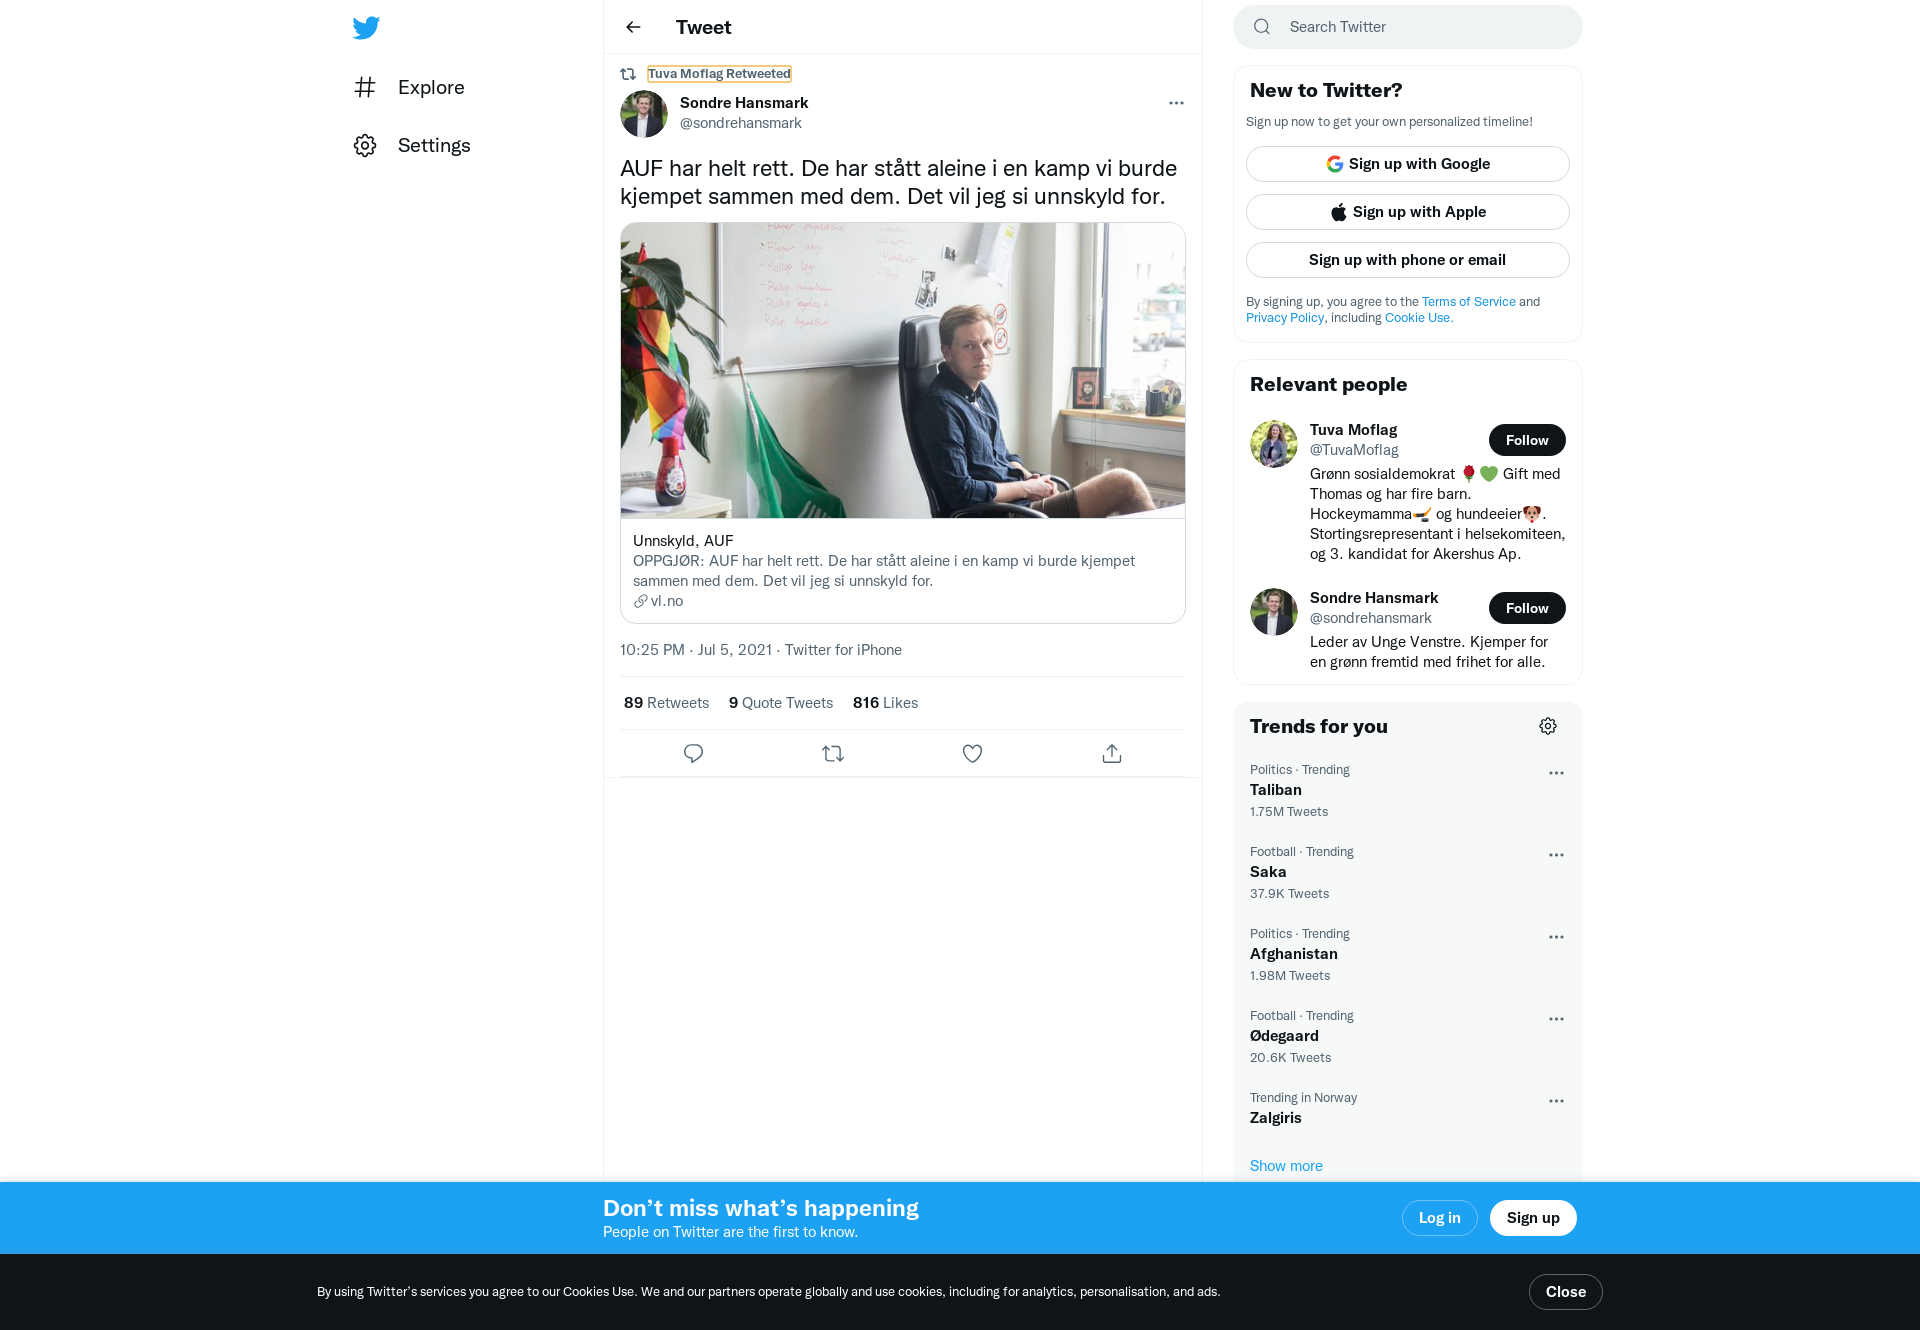The width and height of the screenshot is (1920, 1330).
Task: Open the share tweet icon
Action: [x=1112, y=753]
